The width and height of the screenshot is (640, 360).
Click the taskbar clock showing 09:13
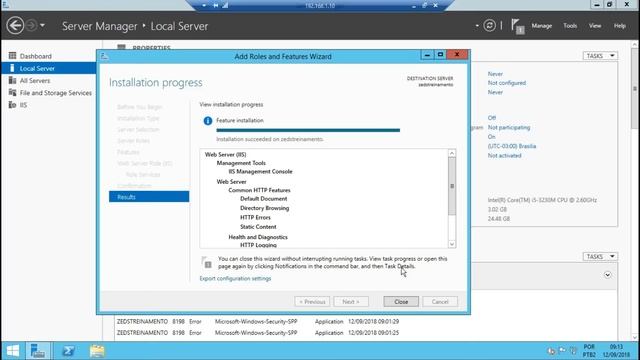pyautogui.click(x=616, y=351)
